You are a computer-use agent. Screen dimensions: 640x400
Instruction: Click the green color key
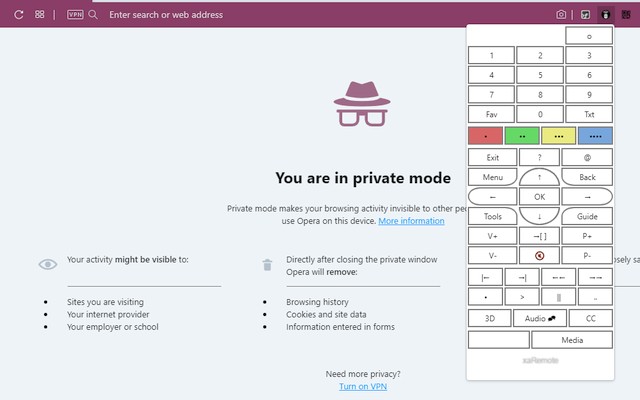point(522,136)
